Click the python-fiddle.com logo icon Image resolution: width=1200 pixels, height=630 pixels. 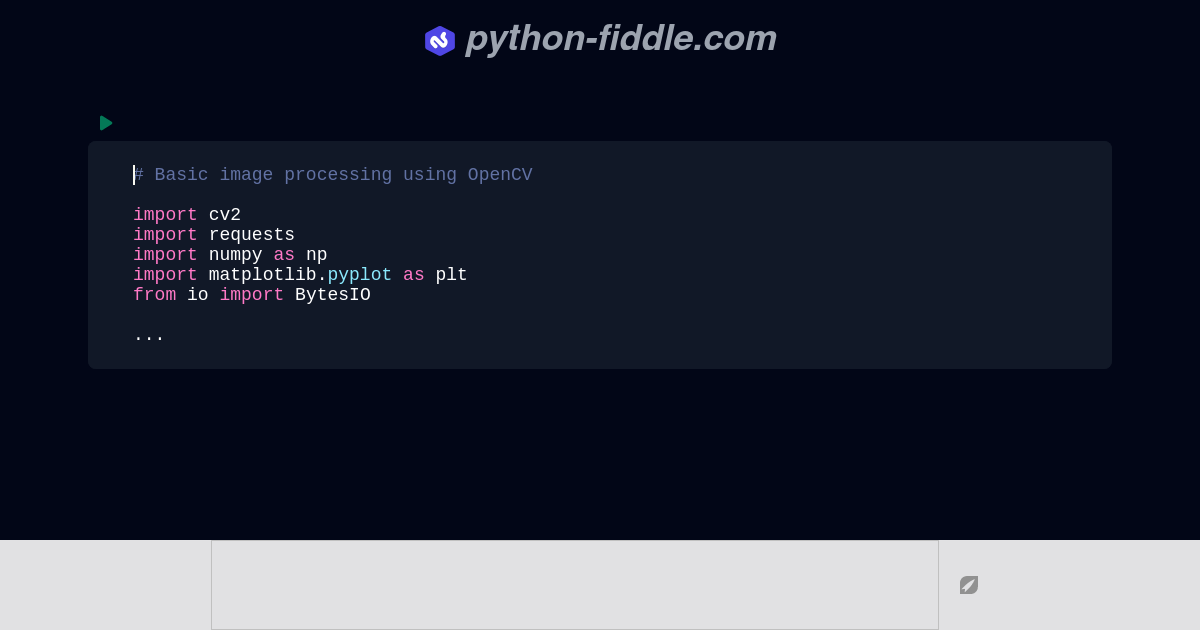point(440,41)
